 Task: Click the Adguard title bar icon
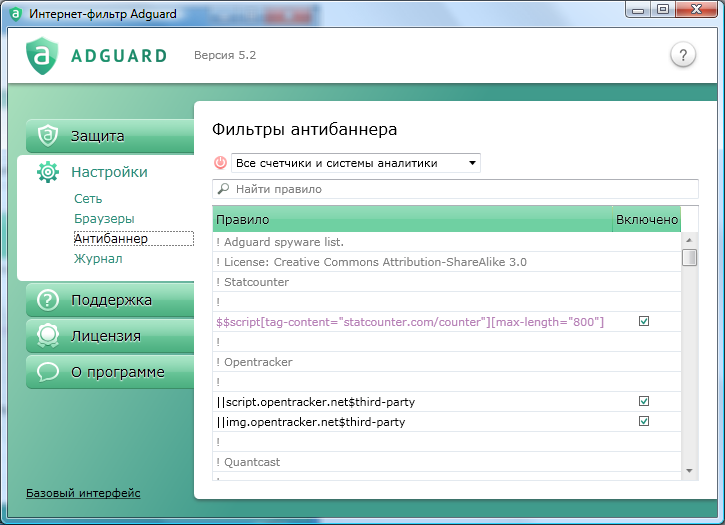[x=16, y=14]
